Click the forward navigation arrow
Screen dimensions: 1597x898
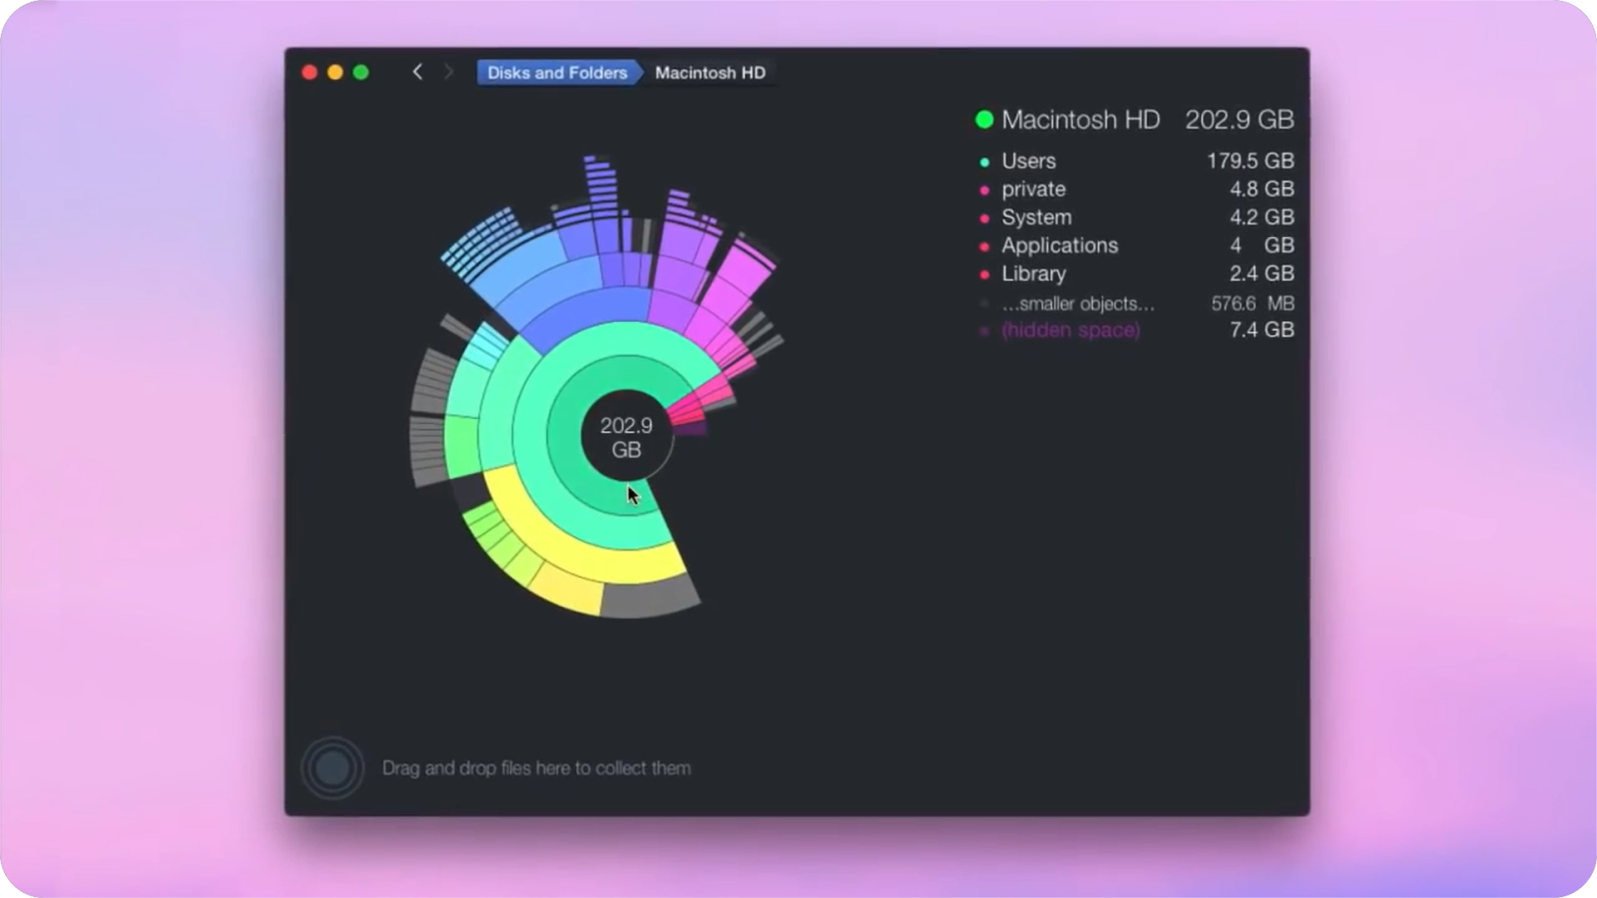click(x=448, y=72)
